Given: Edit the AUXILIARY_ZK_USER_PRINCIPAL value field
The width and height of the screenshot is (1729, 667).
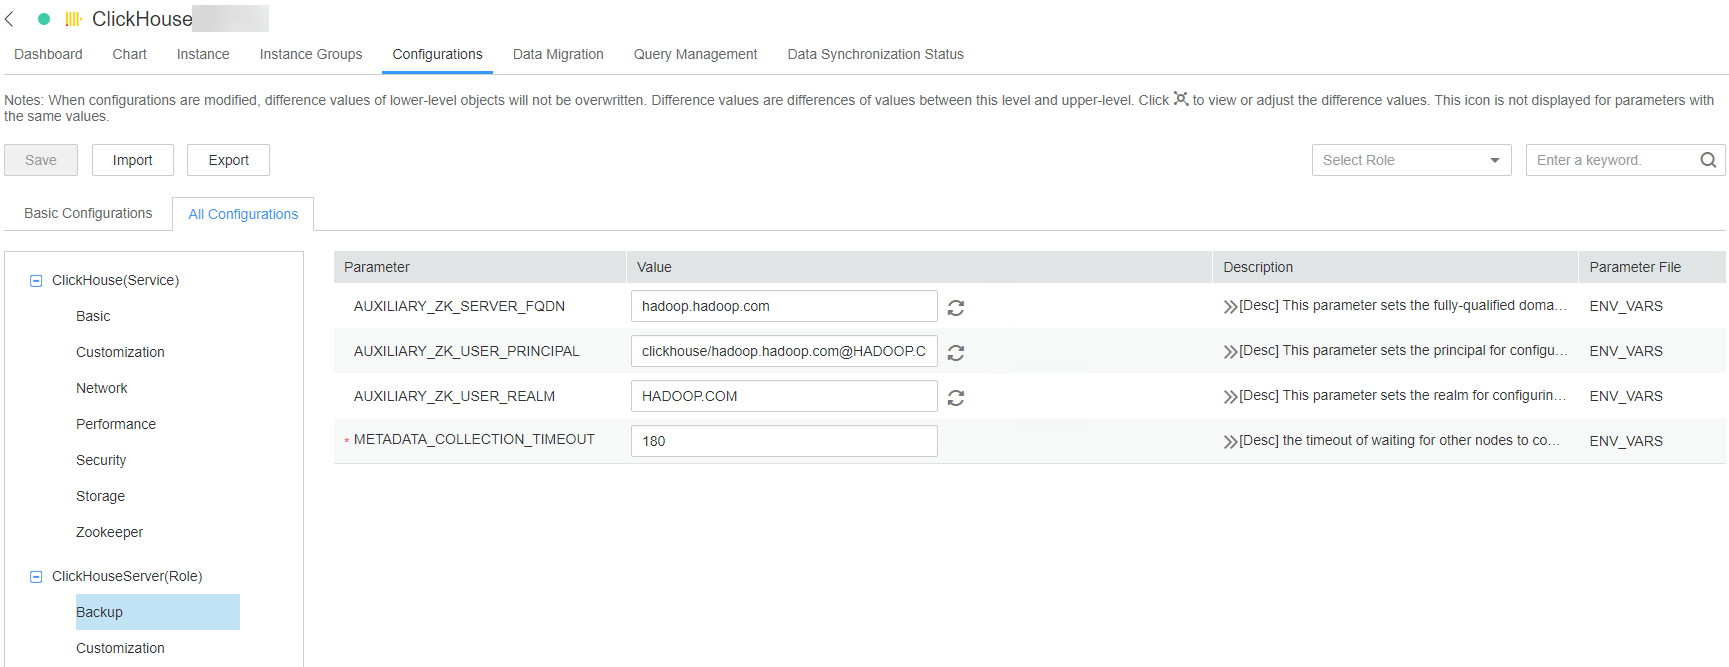Looking at the screenshot, I should tap(784, 351).
